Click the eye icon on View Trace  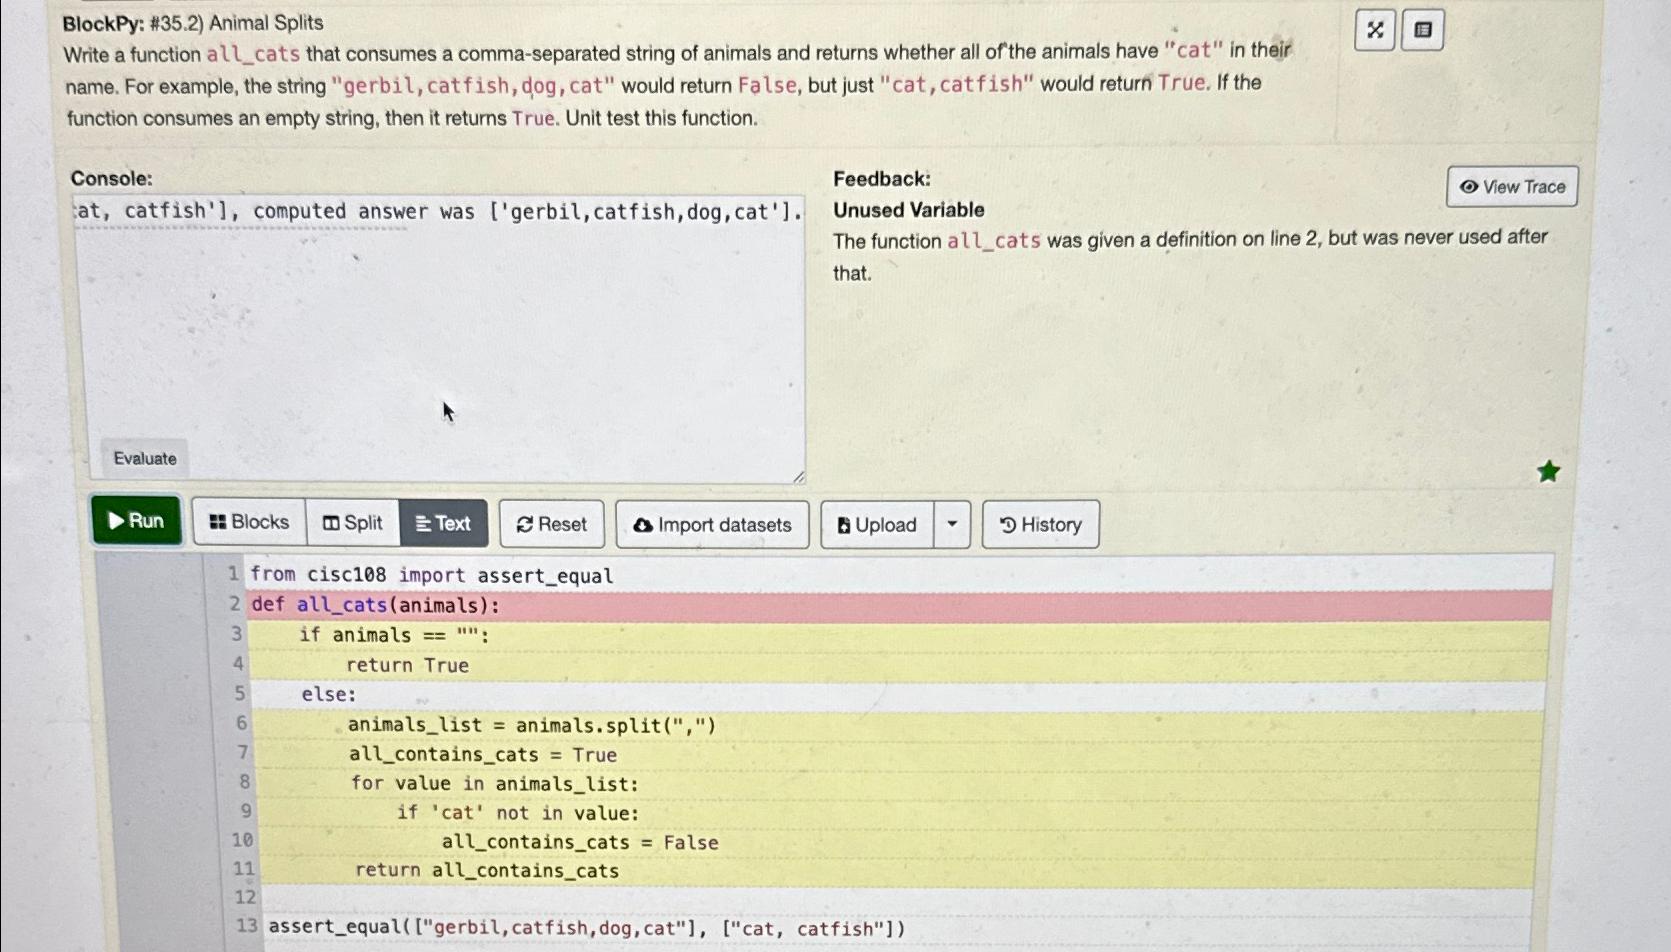1468,186
